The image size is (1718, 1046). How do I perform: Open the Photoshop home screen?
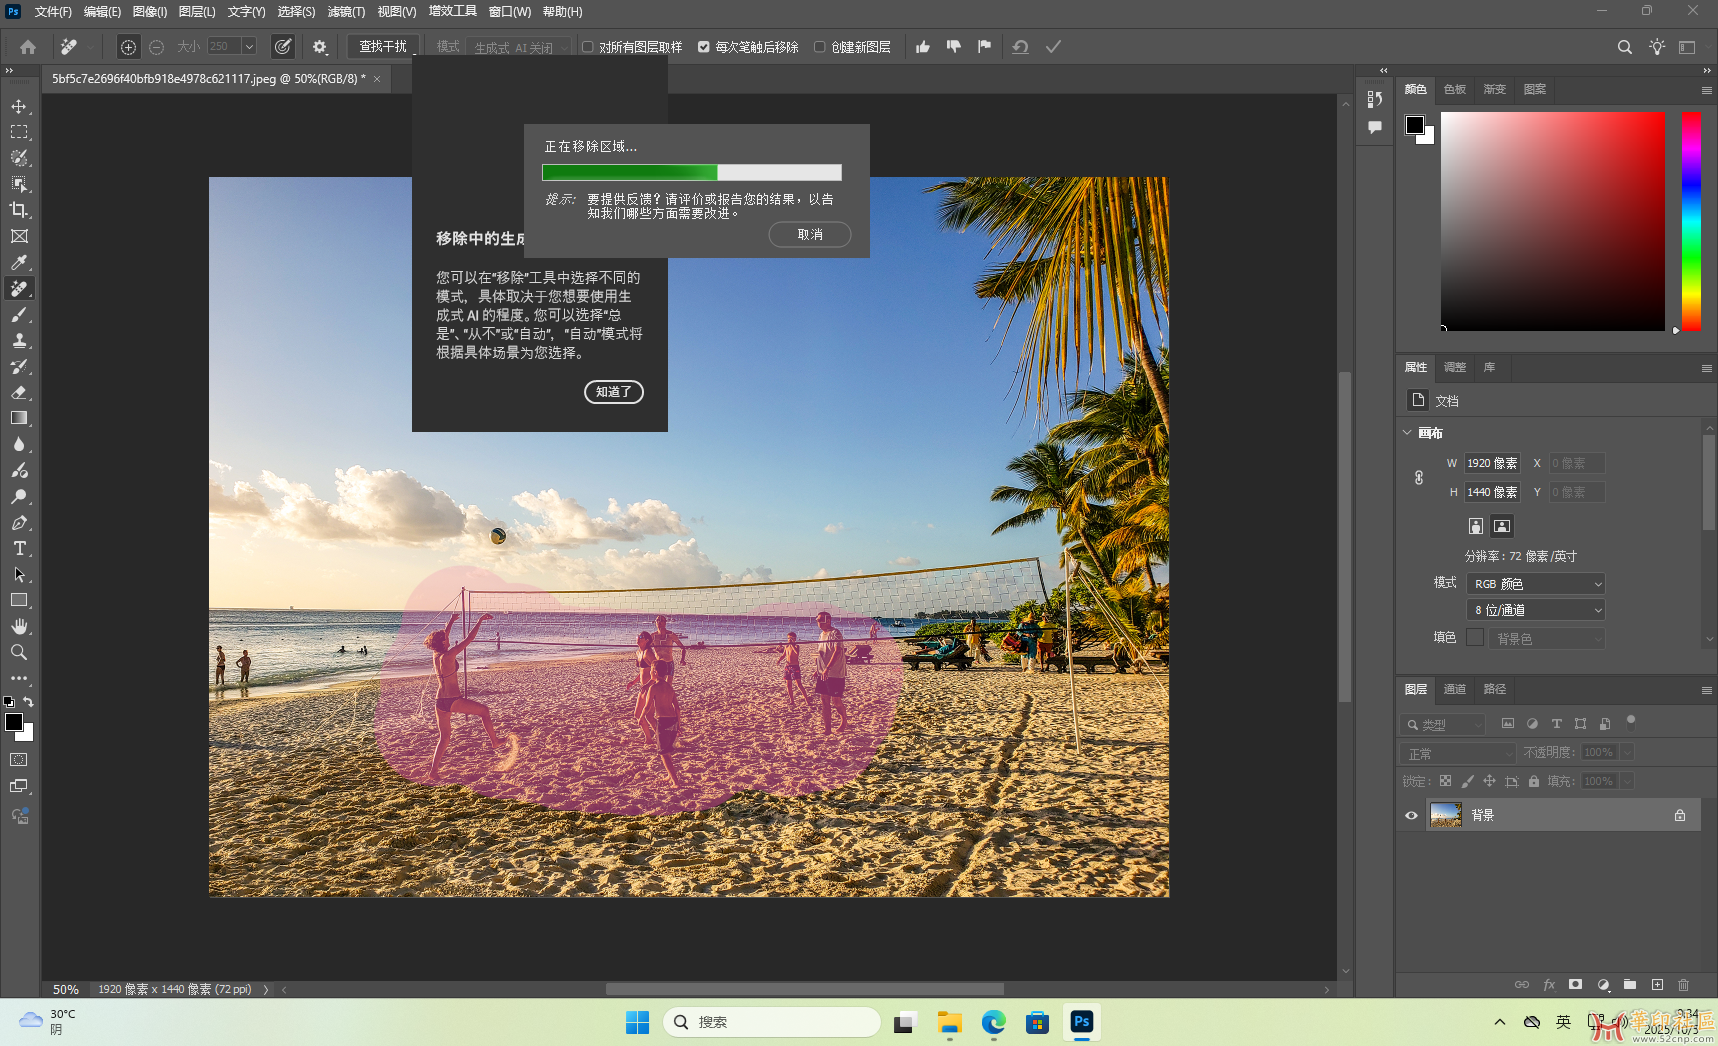click(28, 46)
